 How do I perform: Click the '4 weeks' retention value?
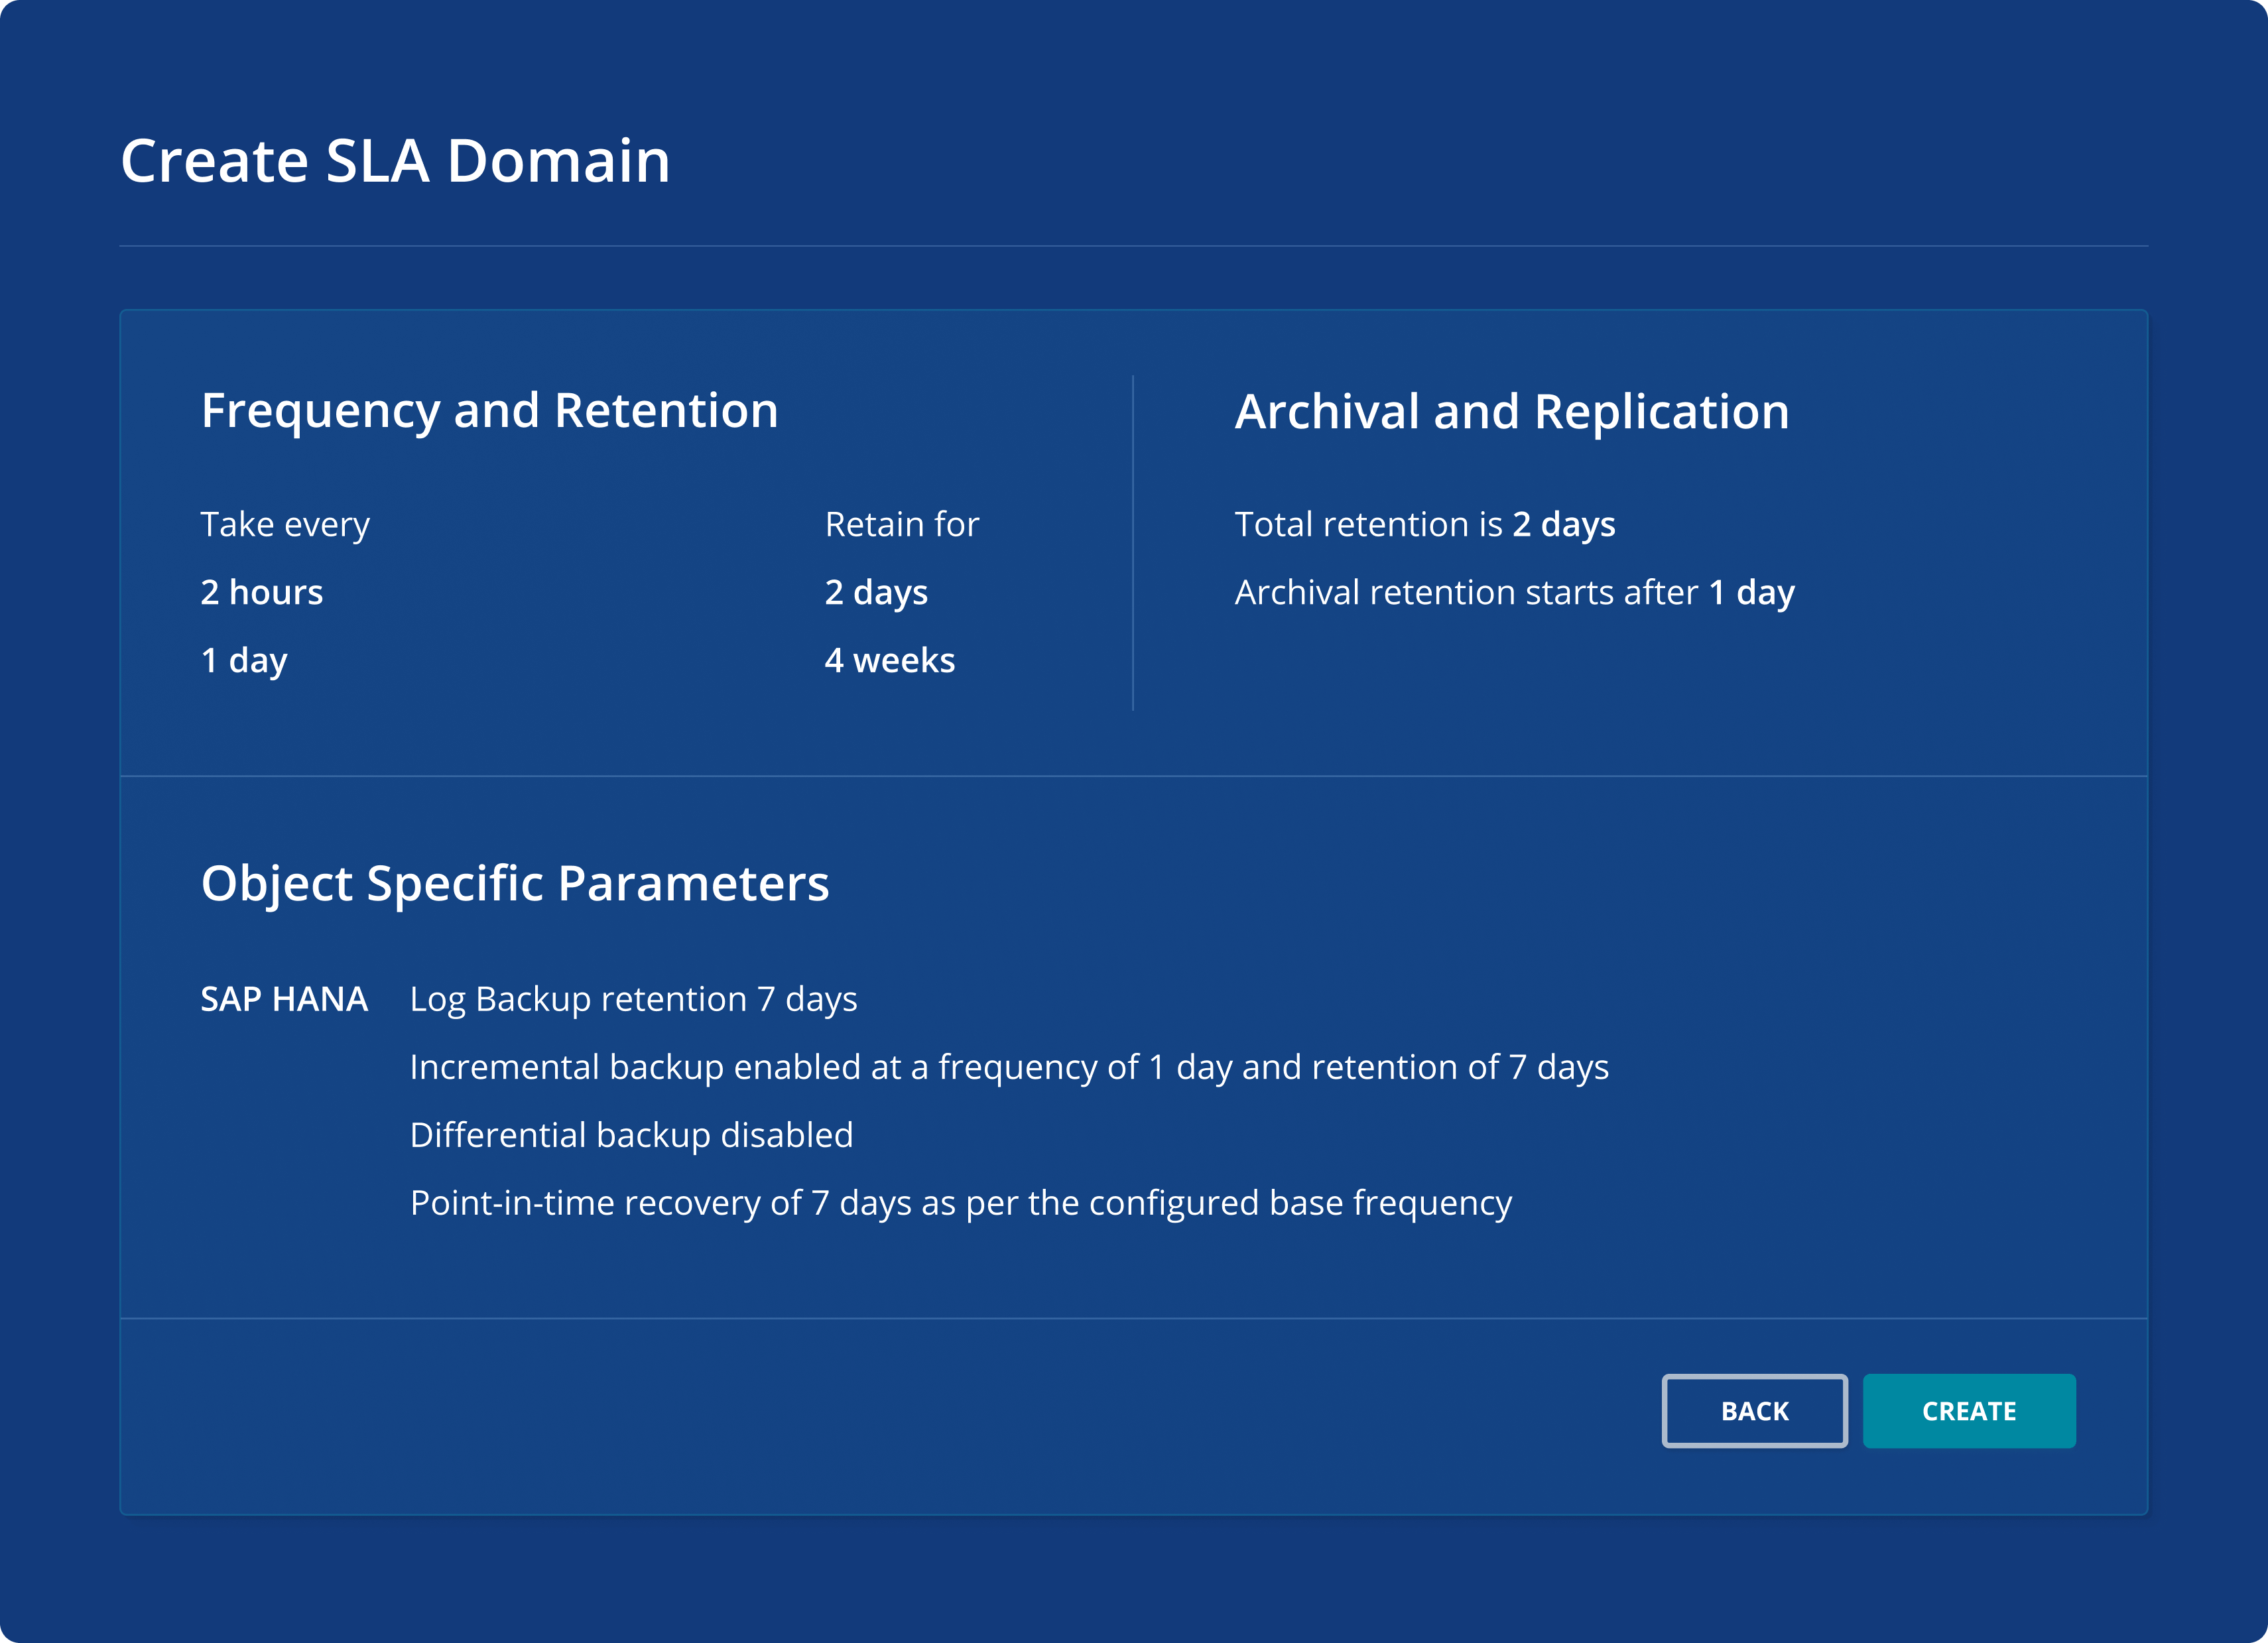(x=890, y=660)
